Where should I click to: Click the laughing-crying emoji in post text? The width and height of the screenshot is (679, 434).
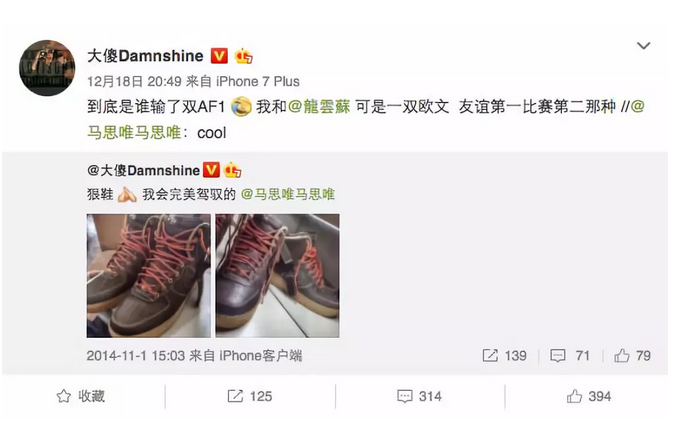click(241, 107)
